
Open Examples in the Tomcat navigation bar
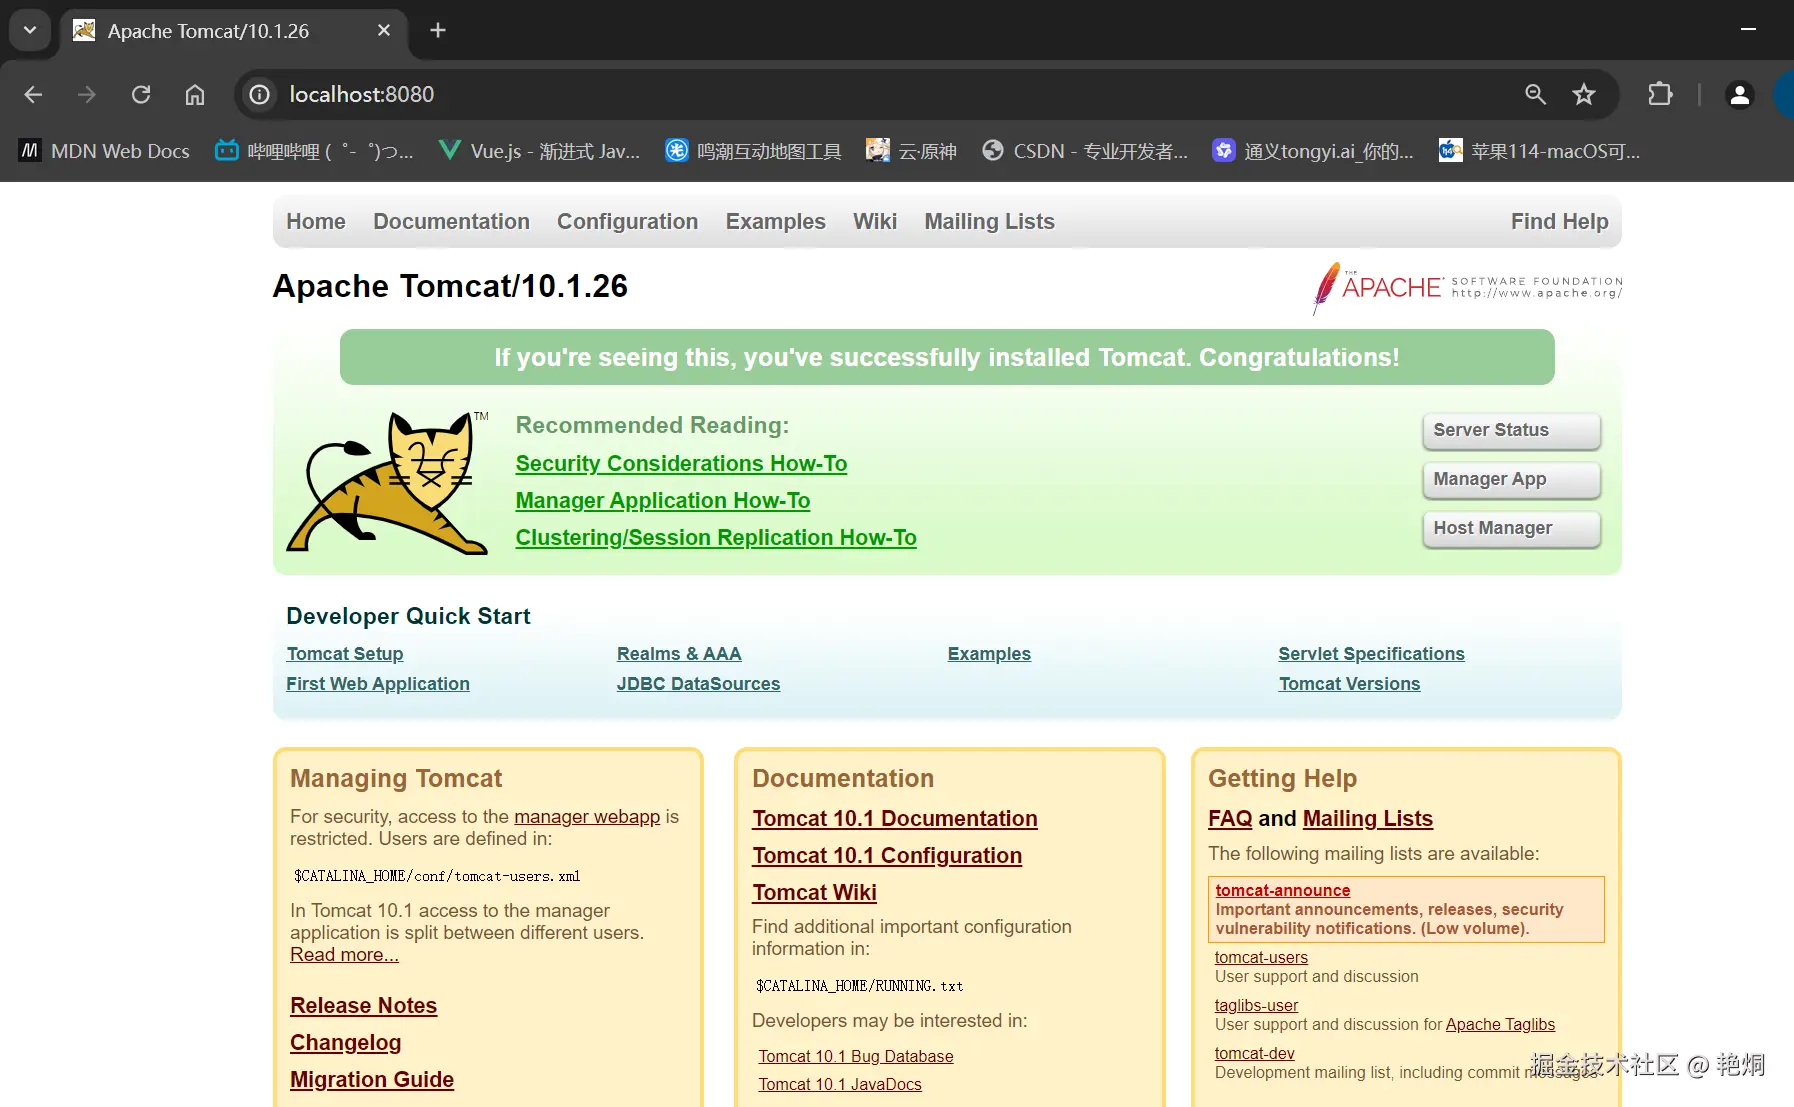click(775, 221)
